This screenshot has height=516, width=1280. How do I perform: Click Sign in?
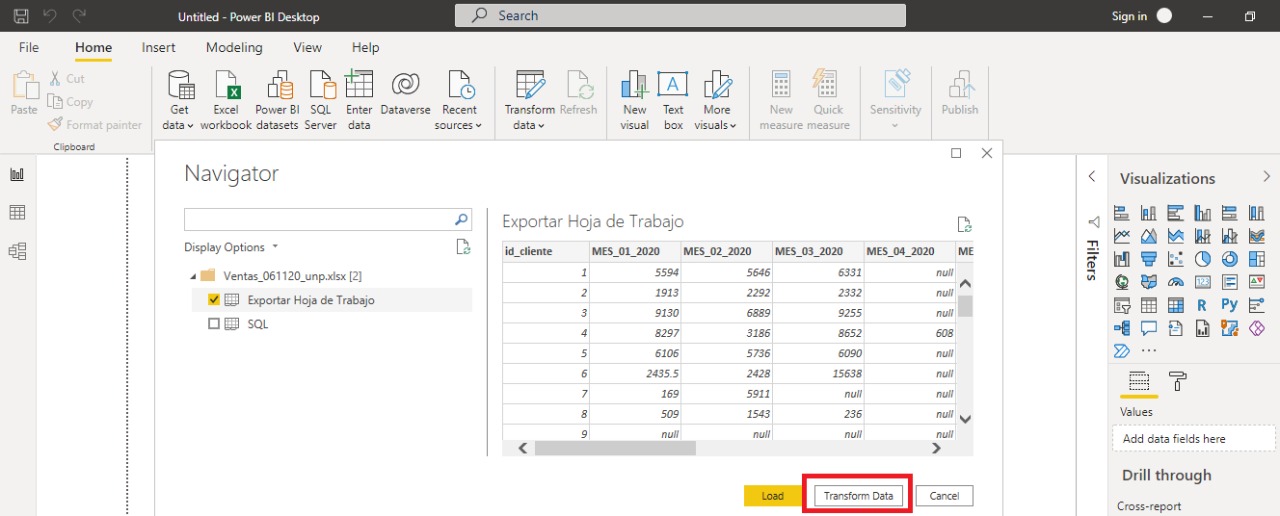(1129, 16)
